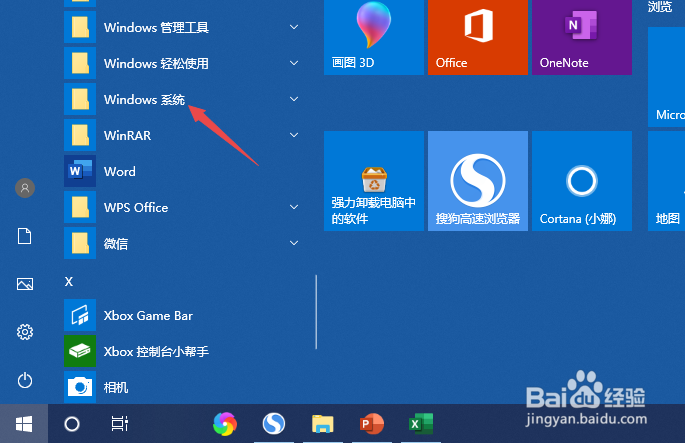Launch Word from its app icon
This screenshot has width=685, height=443.
[x=80, y=171]
